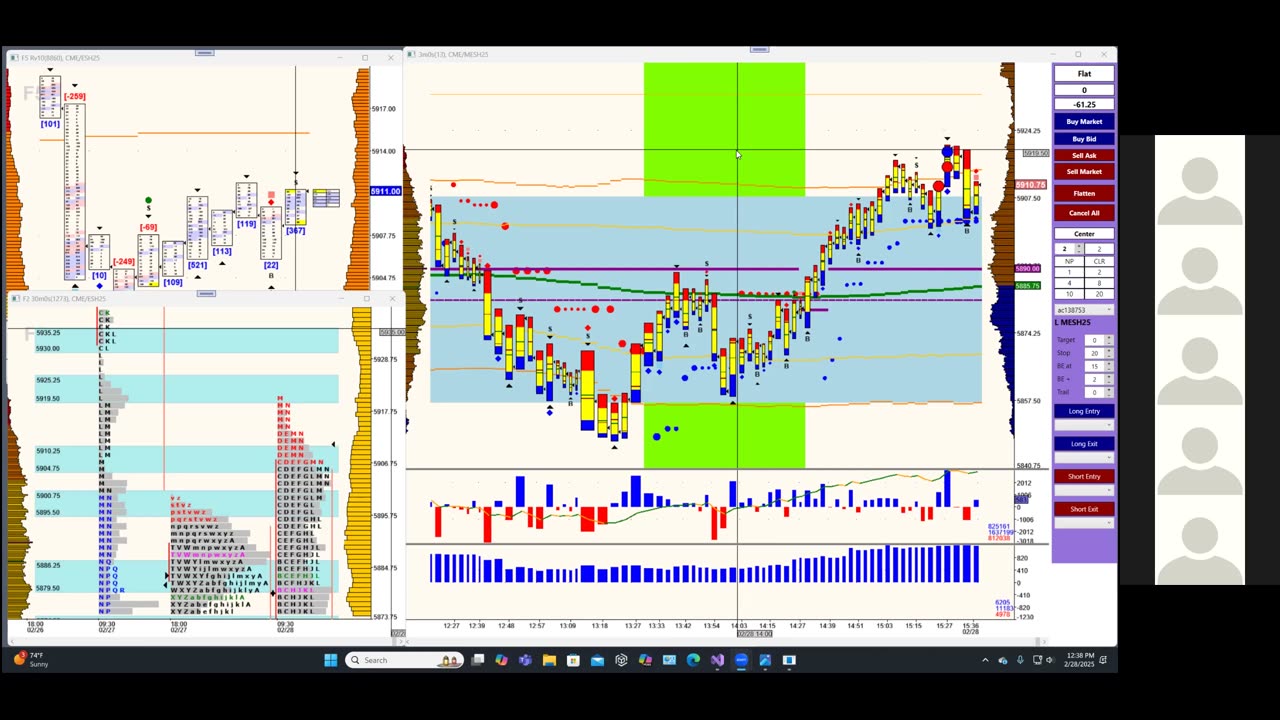Click the Stop value field
Screen dimensions: 1280x720
tap(1094, 353)
